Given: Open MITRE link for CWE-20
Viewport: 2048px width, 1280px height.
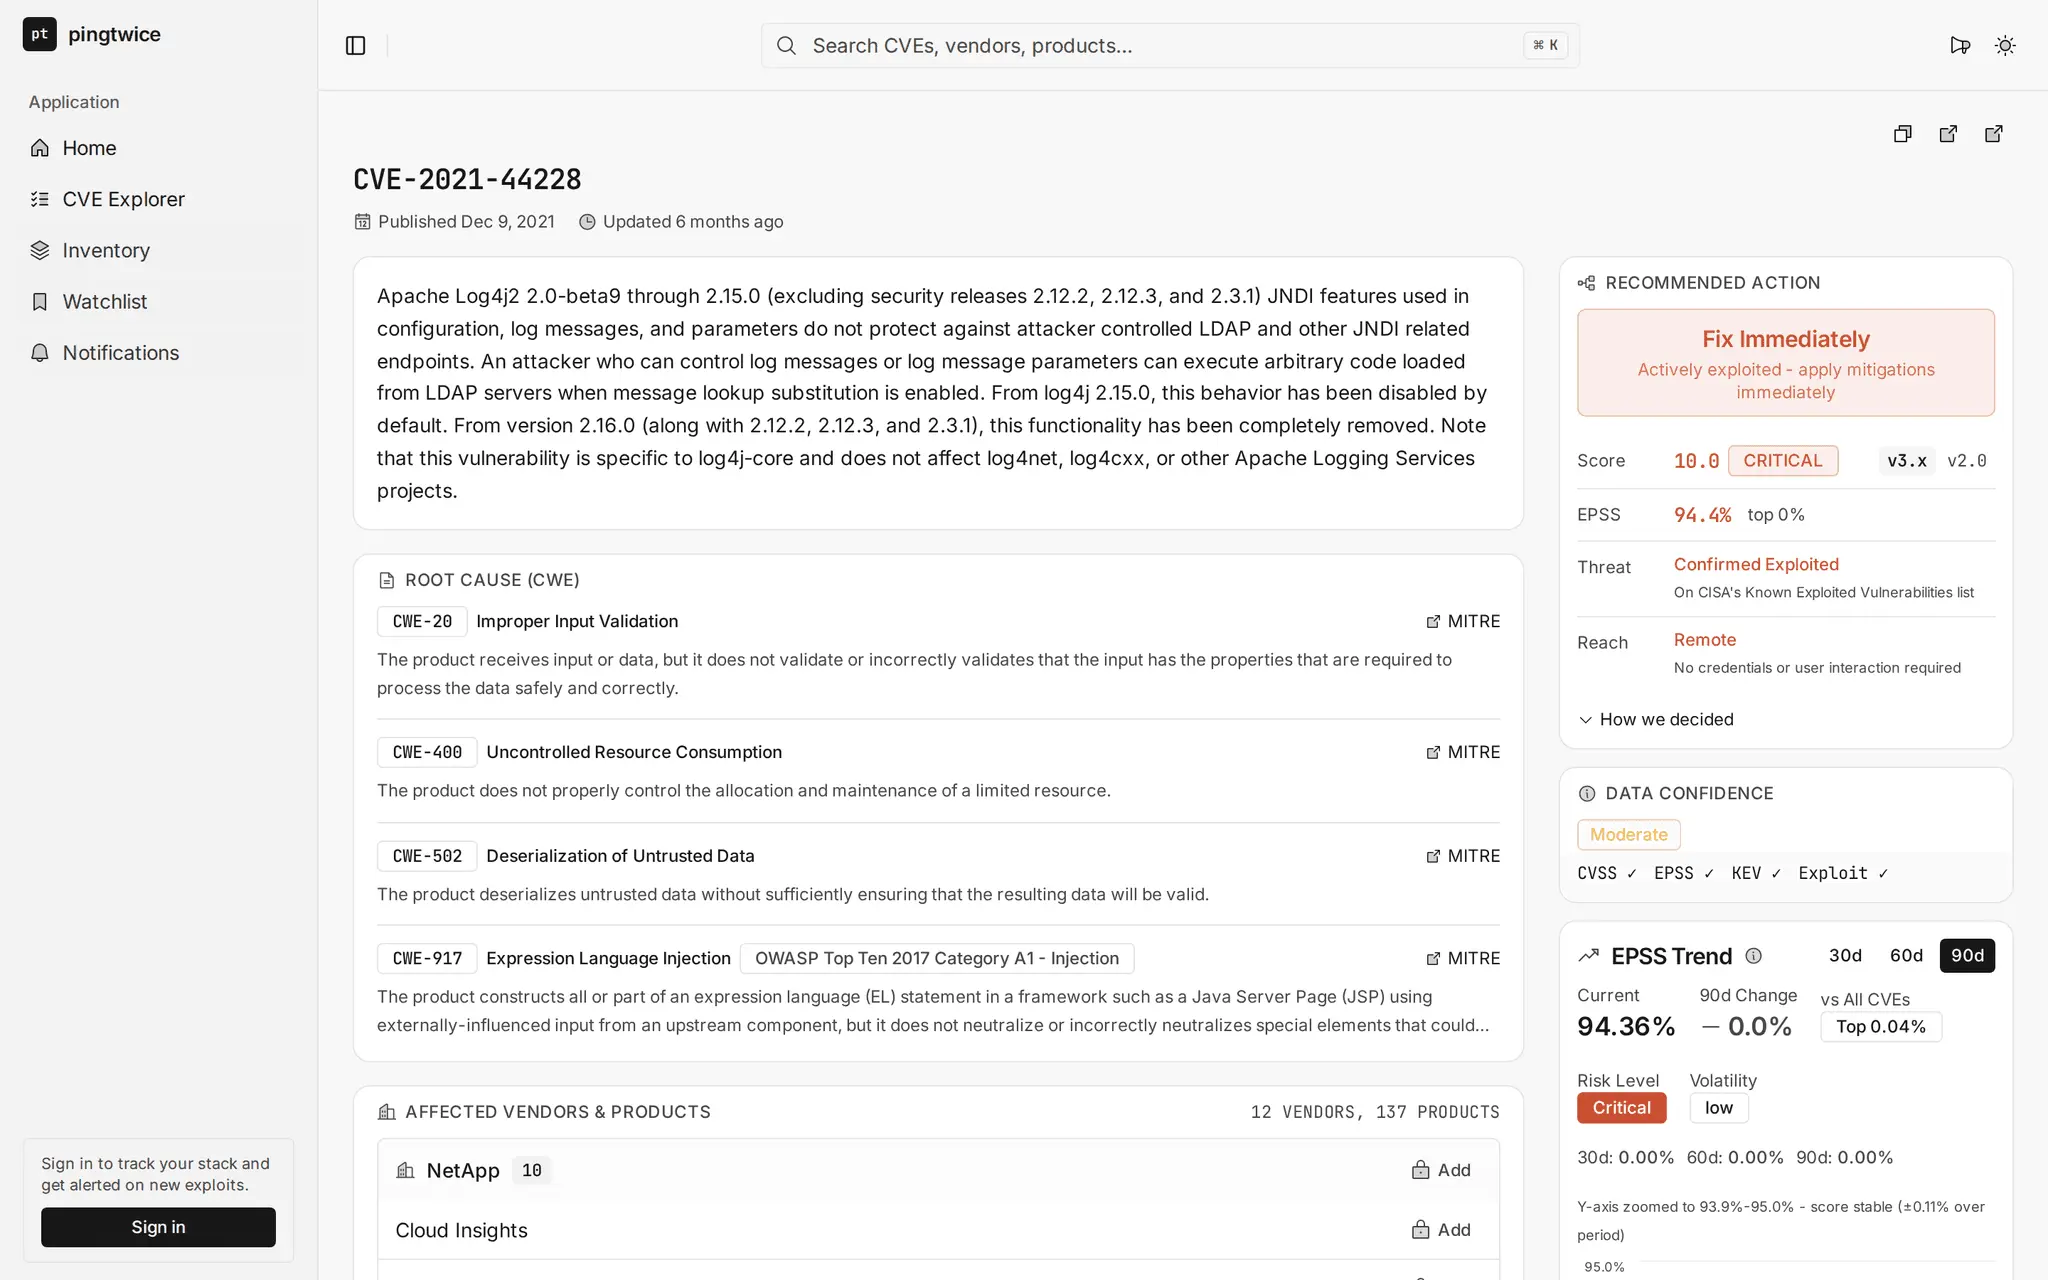Looking at the screenshot, I should (x=1463, y=621).
